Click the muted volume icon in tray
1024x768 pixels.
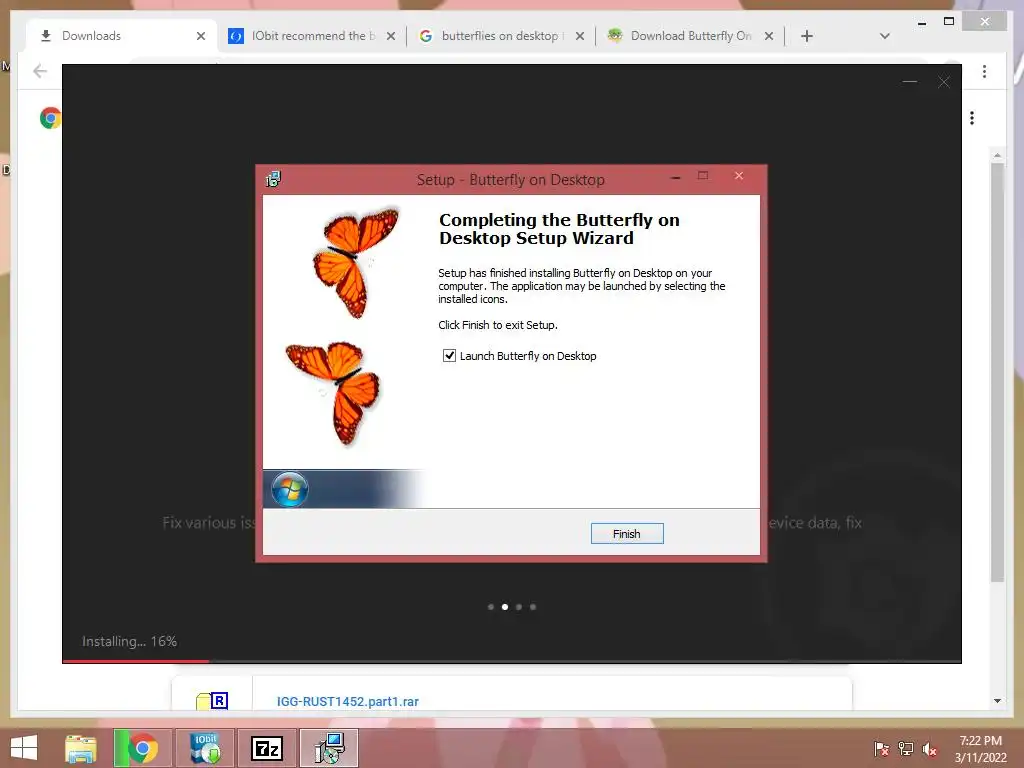[x=930, y=749]
